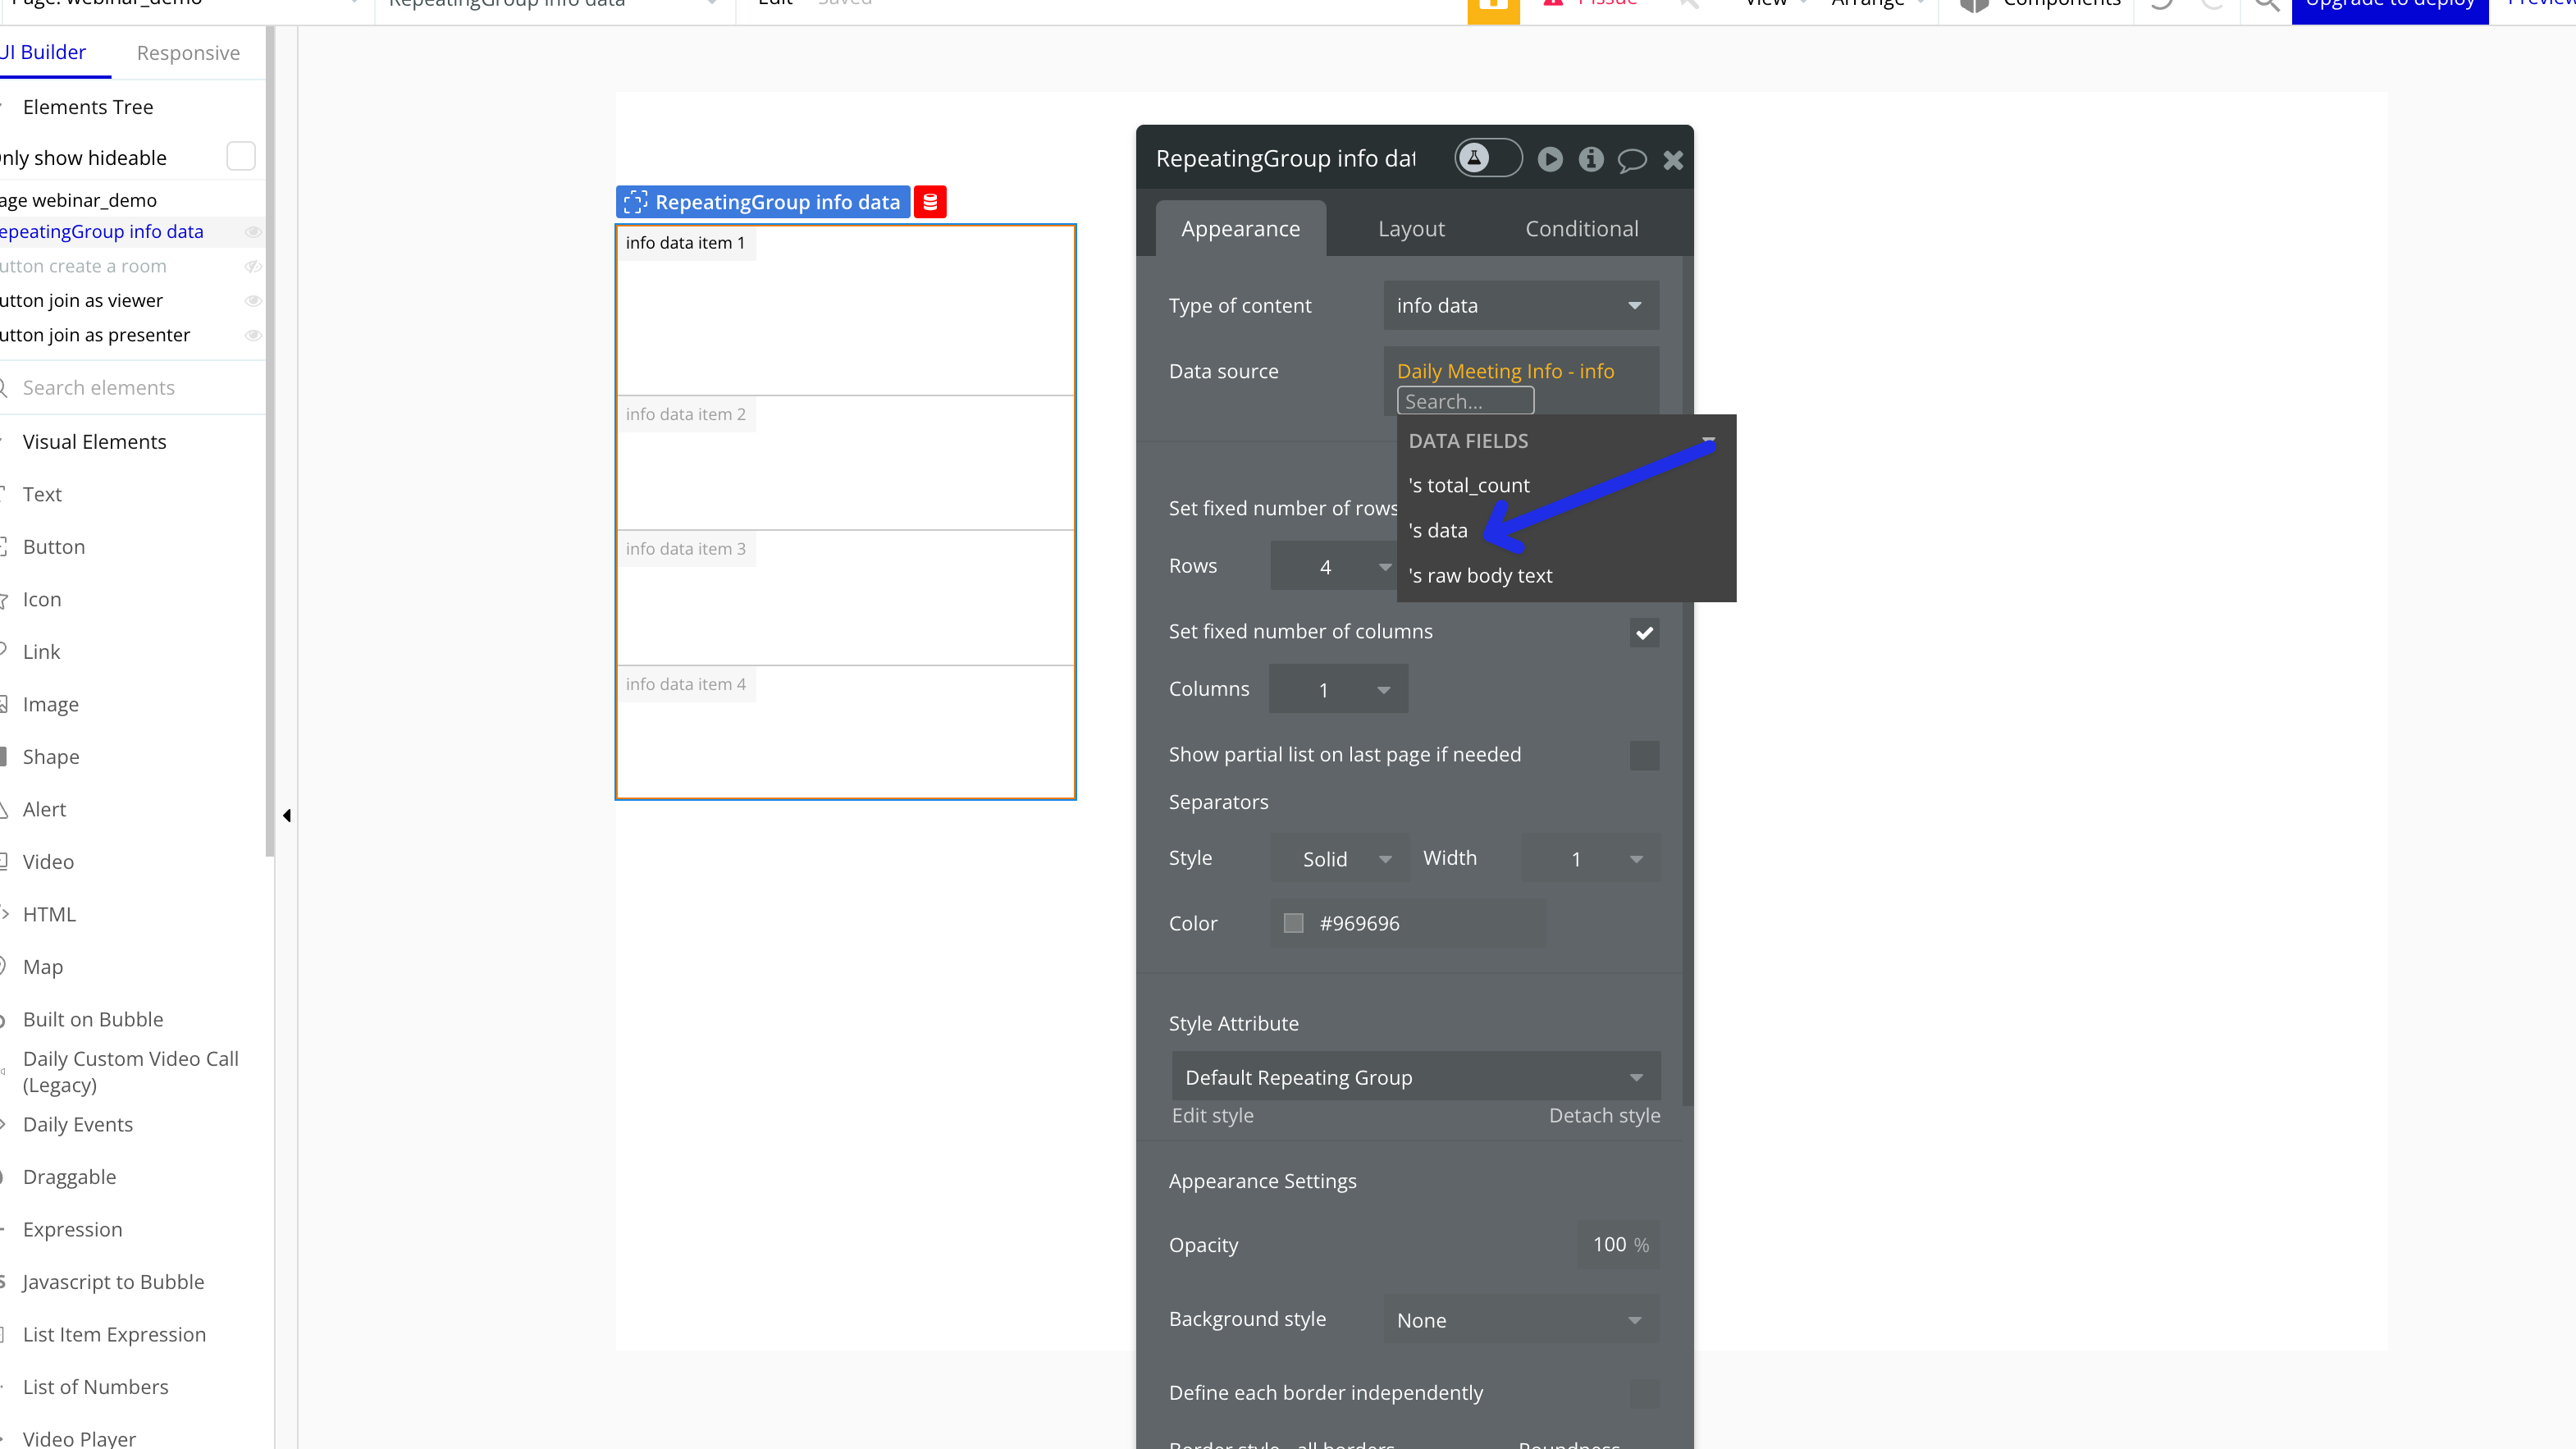
Task: Click the separator color swatch #969696
Action: pos(1293,923)
